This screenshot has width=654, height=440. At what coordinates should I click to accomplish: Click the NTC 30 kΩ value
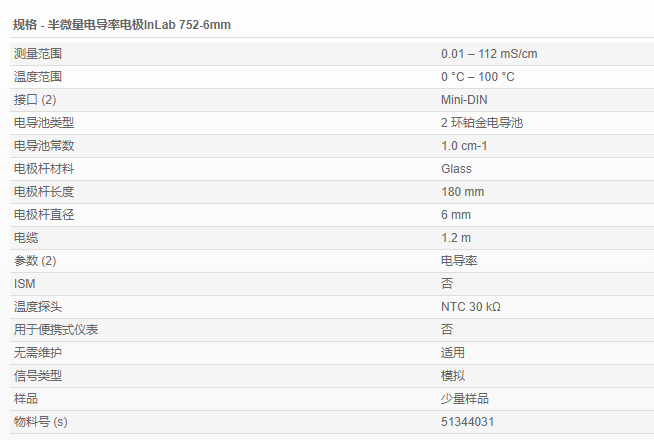pyautogui.click(x=469, y=307)
